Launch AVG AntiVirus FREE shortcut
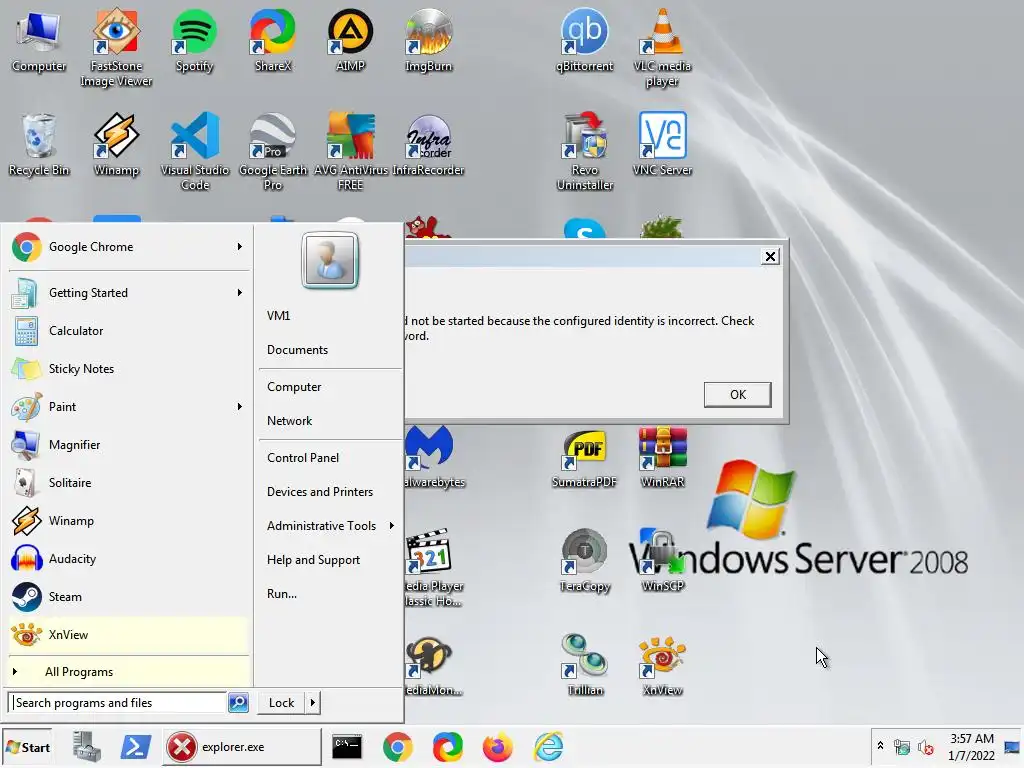This screenshot has width=1024, height=768. pos(351,152)
